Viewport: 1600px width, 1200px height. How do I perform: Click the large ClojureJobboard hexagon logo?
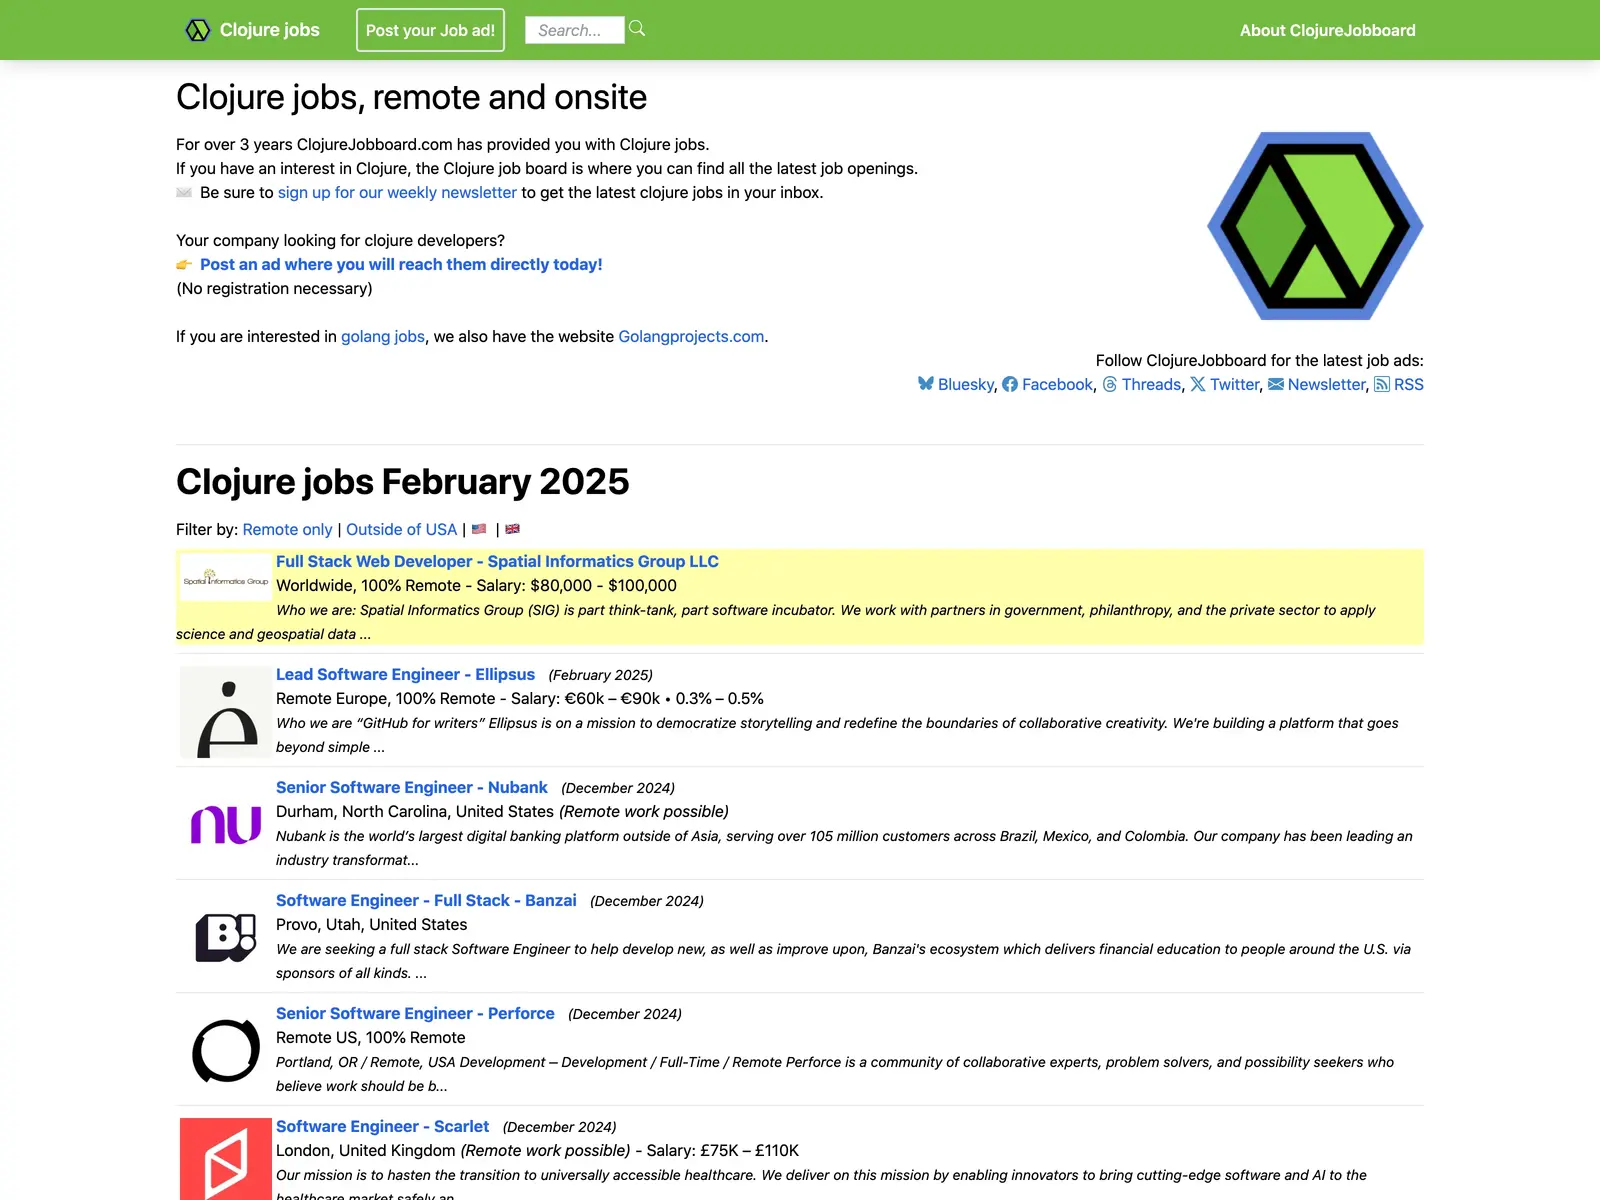coord(1315,226)
